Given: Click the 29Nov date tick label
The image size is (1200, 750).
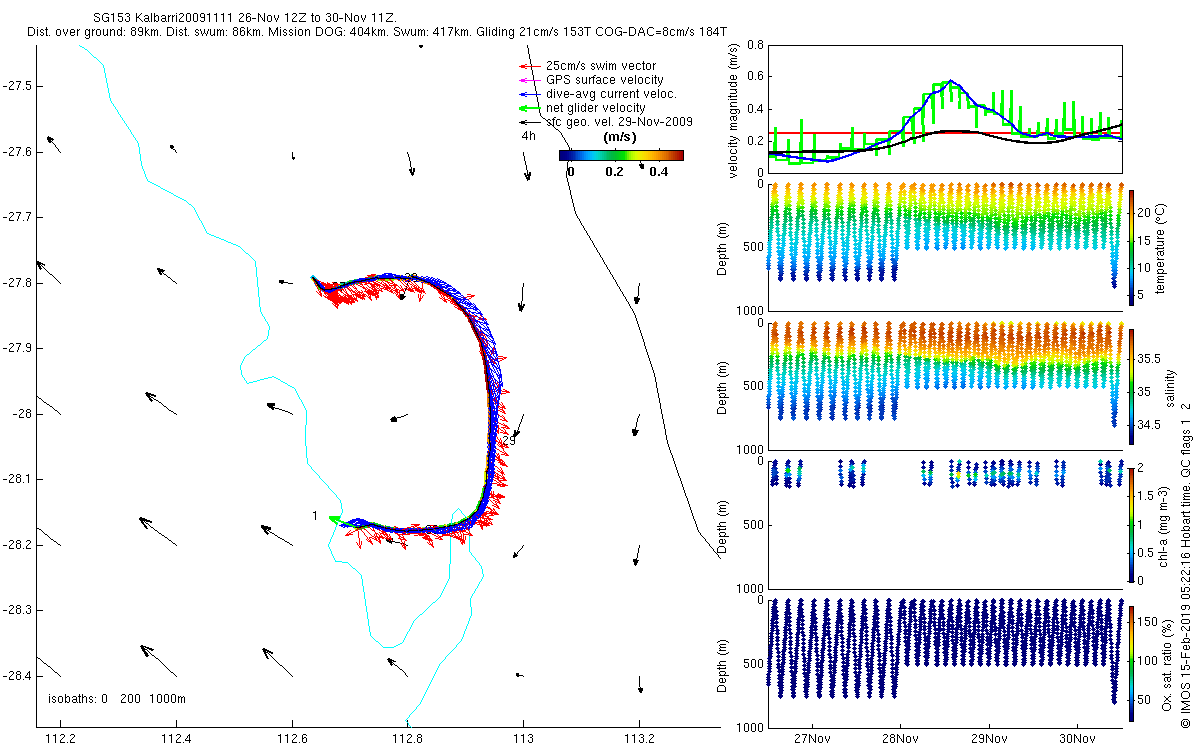Looking at the screenshot, I should click(988, 739).
